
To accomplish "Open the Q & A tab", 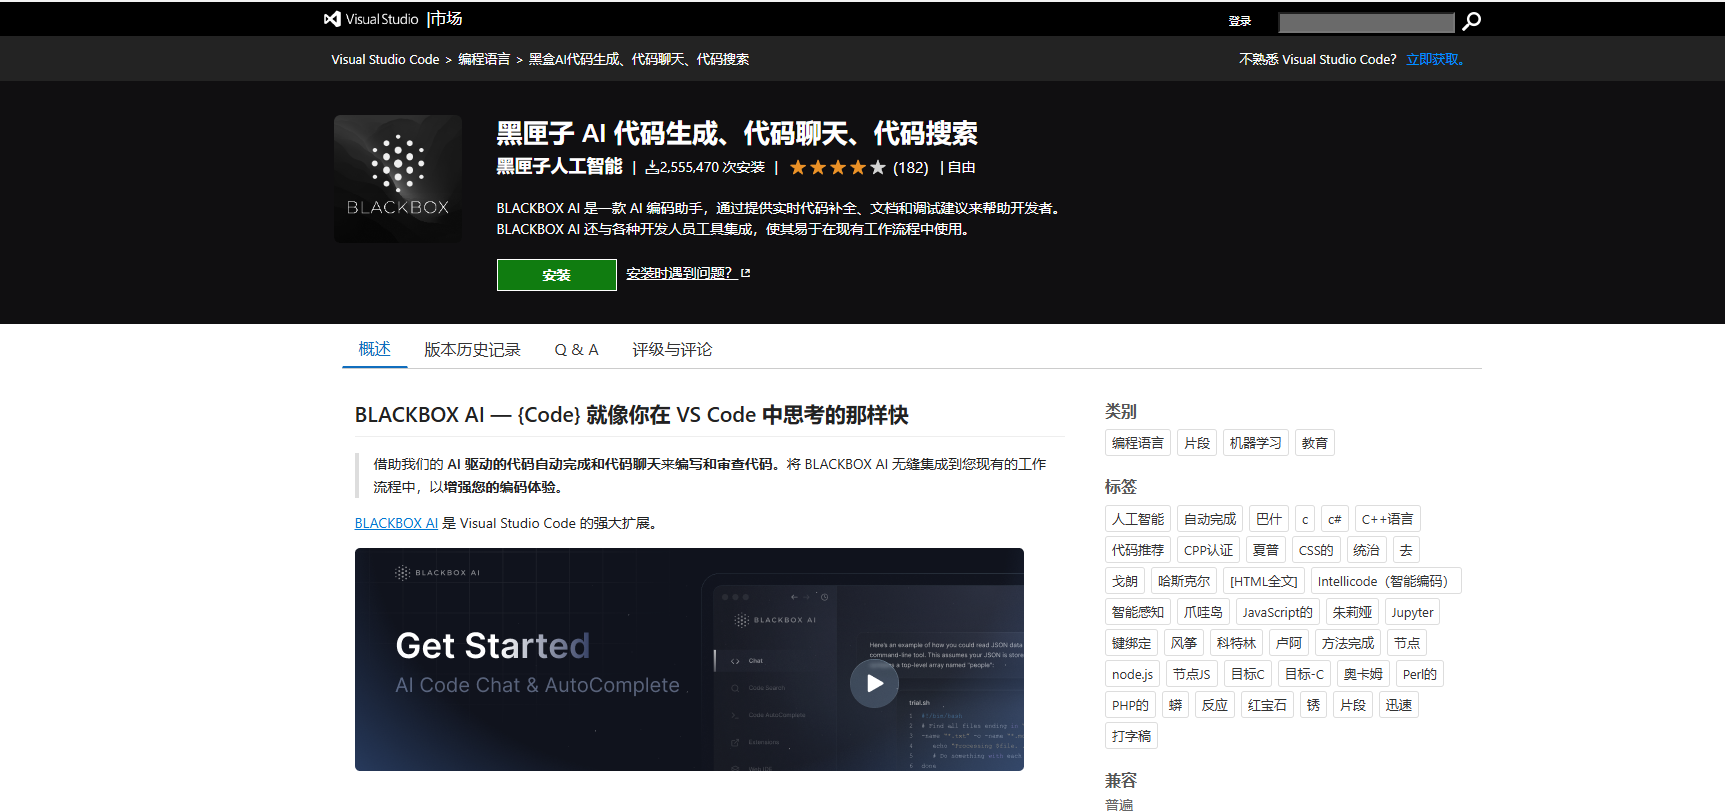I will [x=577, y=350].
